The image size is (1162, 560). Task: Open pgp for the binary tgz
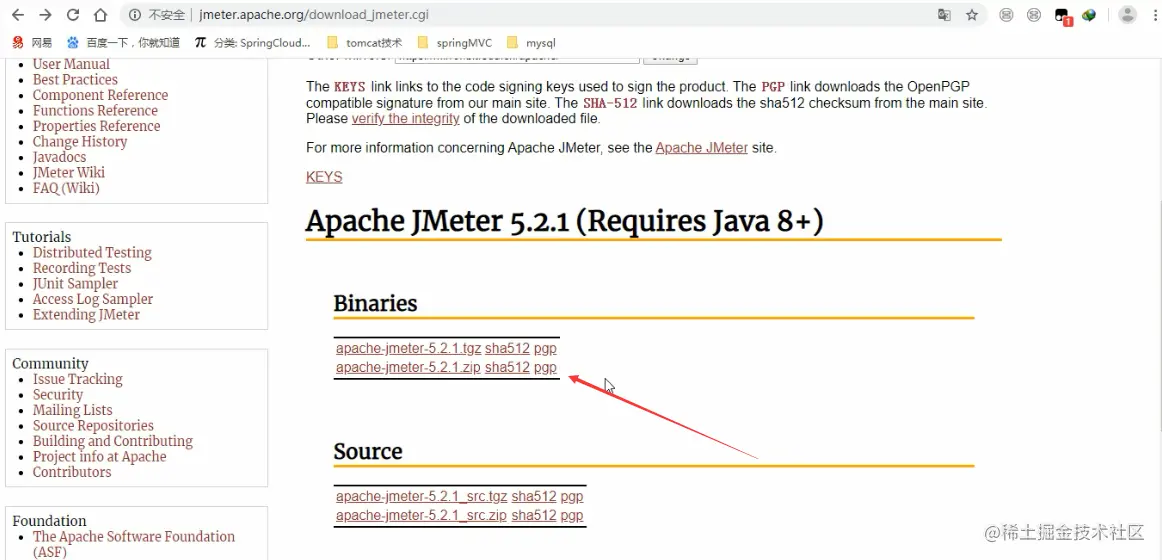pos(545,349)
